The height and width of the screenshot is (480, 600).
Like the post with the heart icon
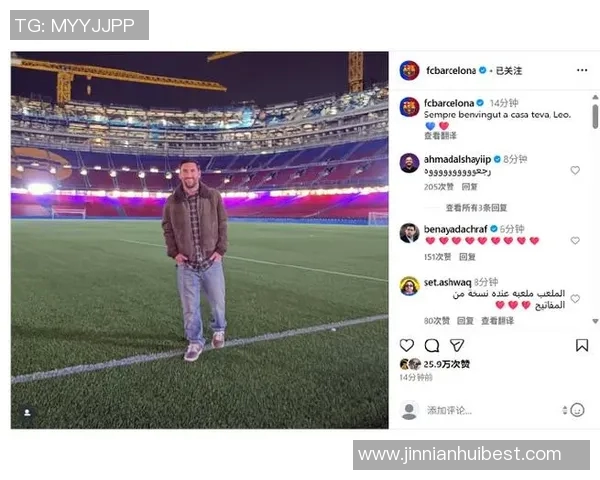pos(406,345)
